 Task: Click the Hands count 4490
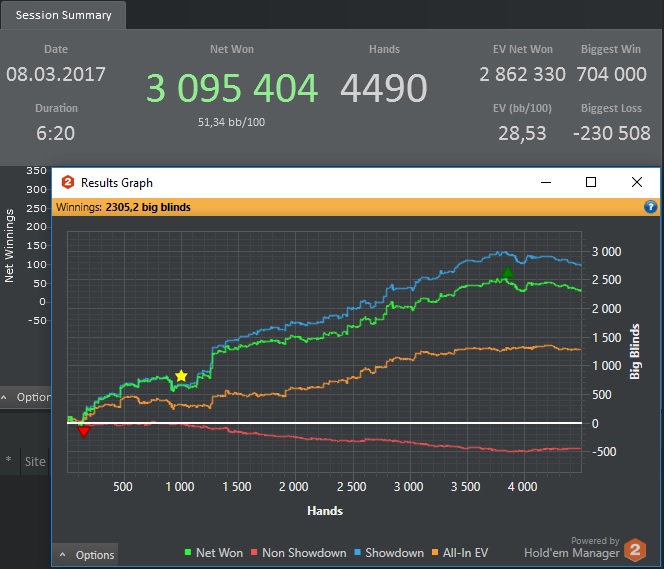[x=384, y=88]
